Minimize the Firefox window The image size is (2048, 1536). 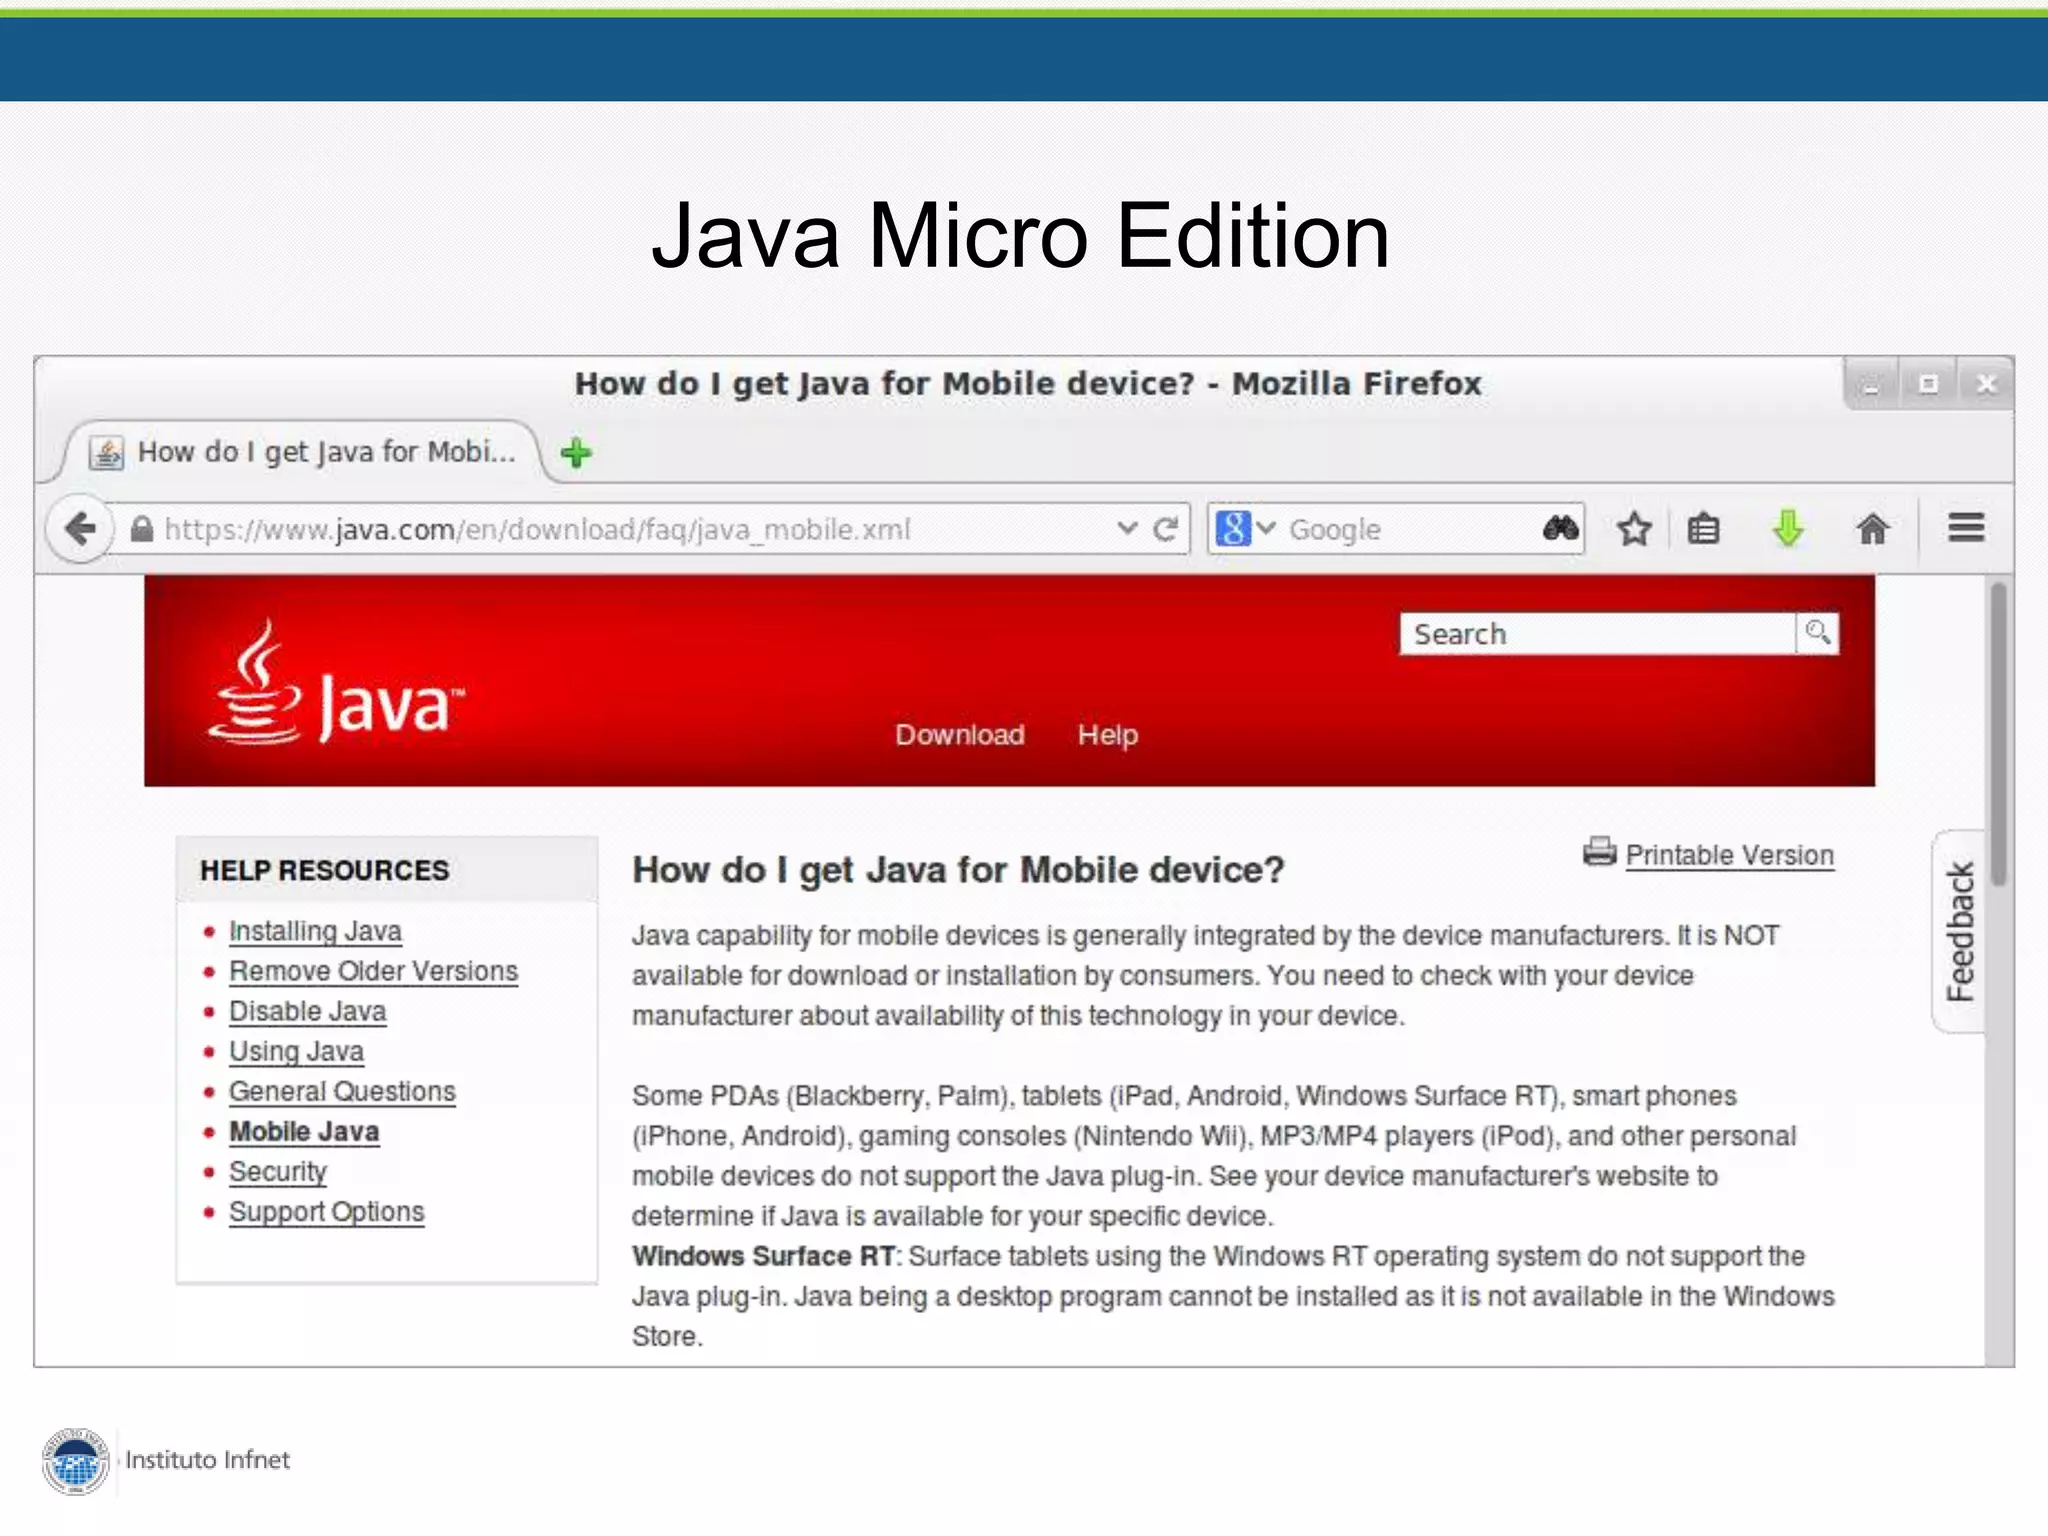(1870, 385)
